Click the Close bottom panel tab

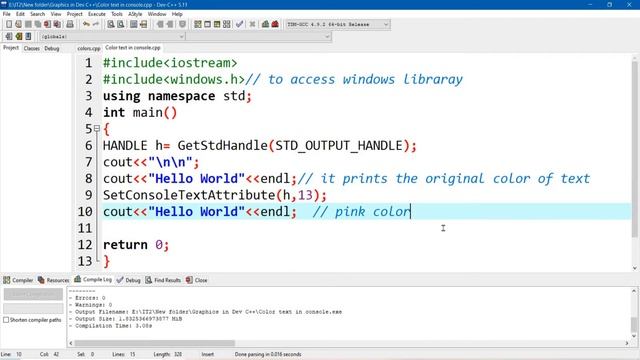tap(197, 280)
